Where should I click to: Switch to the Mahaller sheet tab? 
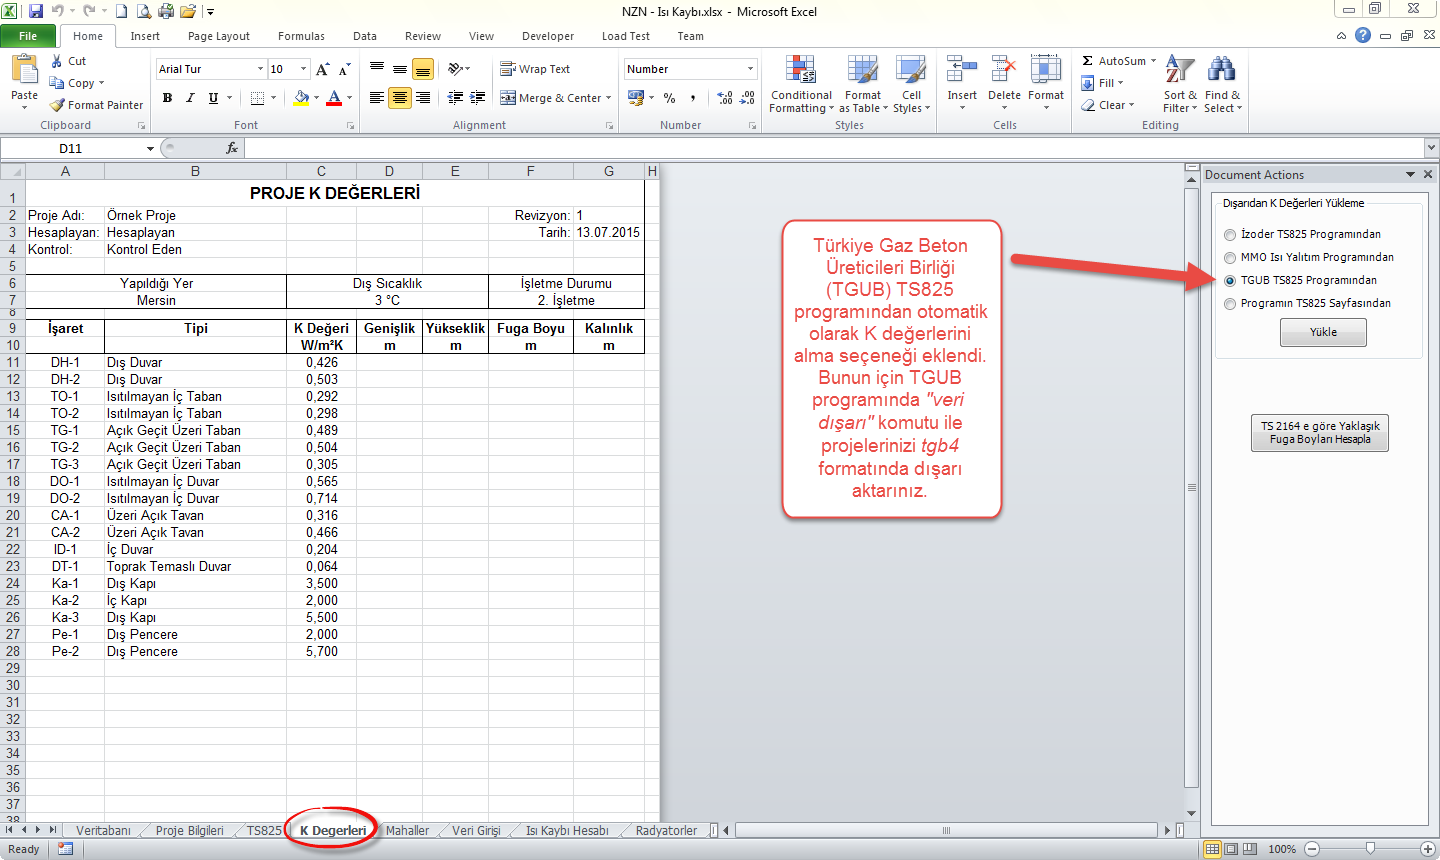(x=407, y=831)
